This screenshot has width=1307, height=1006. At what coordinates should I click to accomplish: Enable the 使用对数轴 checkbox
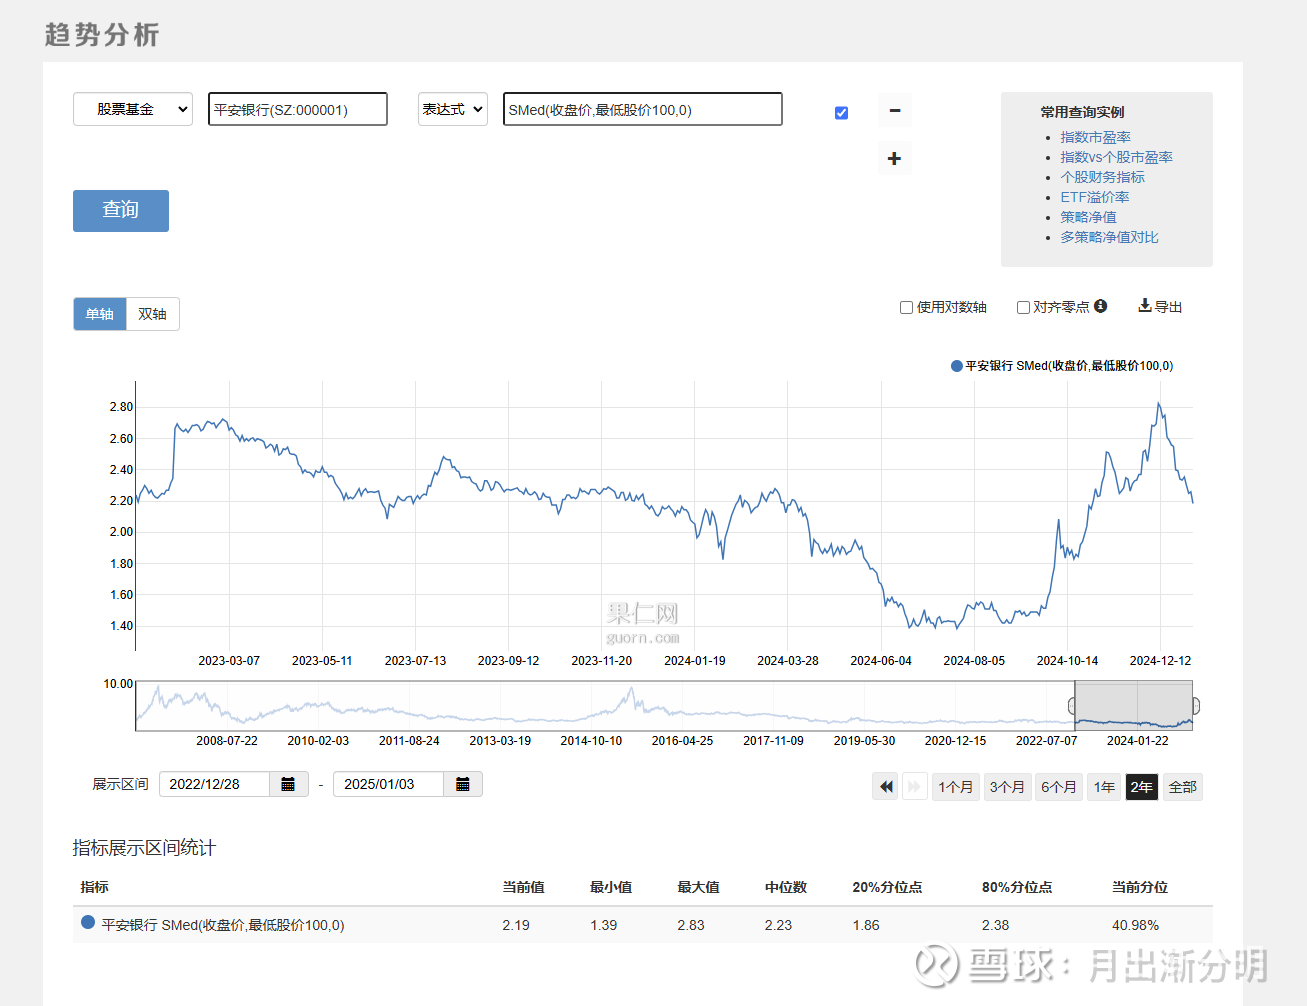click(x=906, y=307)
